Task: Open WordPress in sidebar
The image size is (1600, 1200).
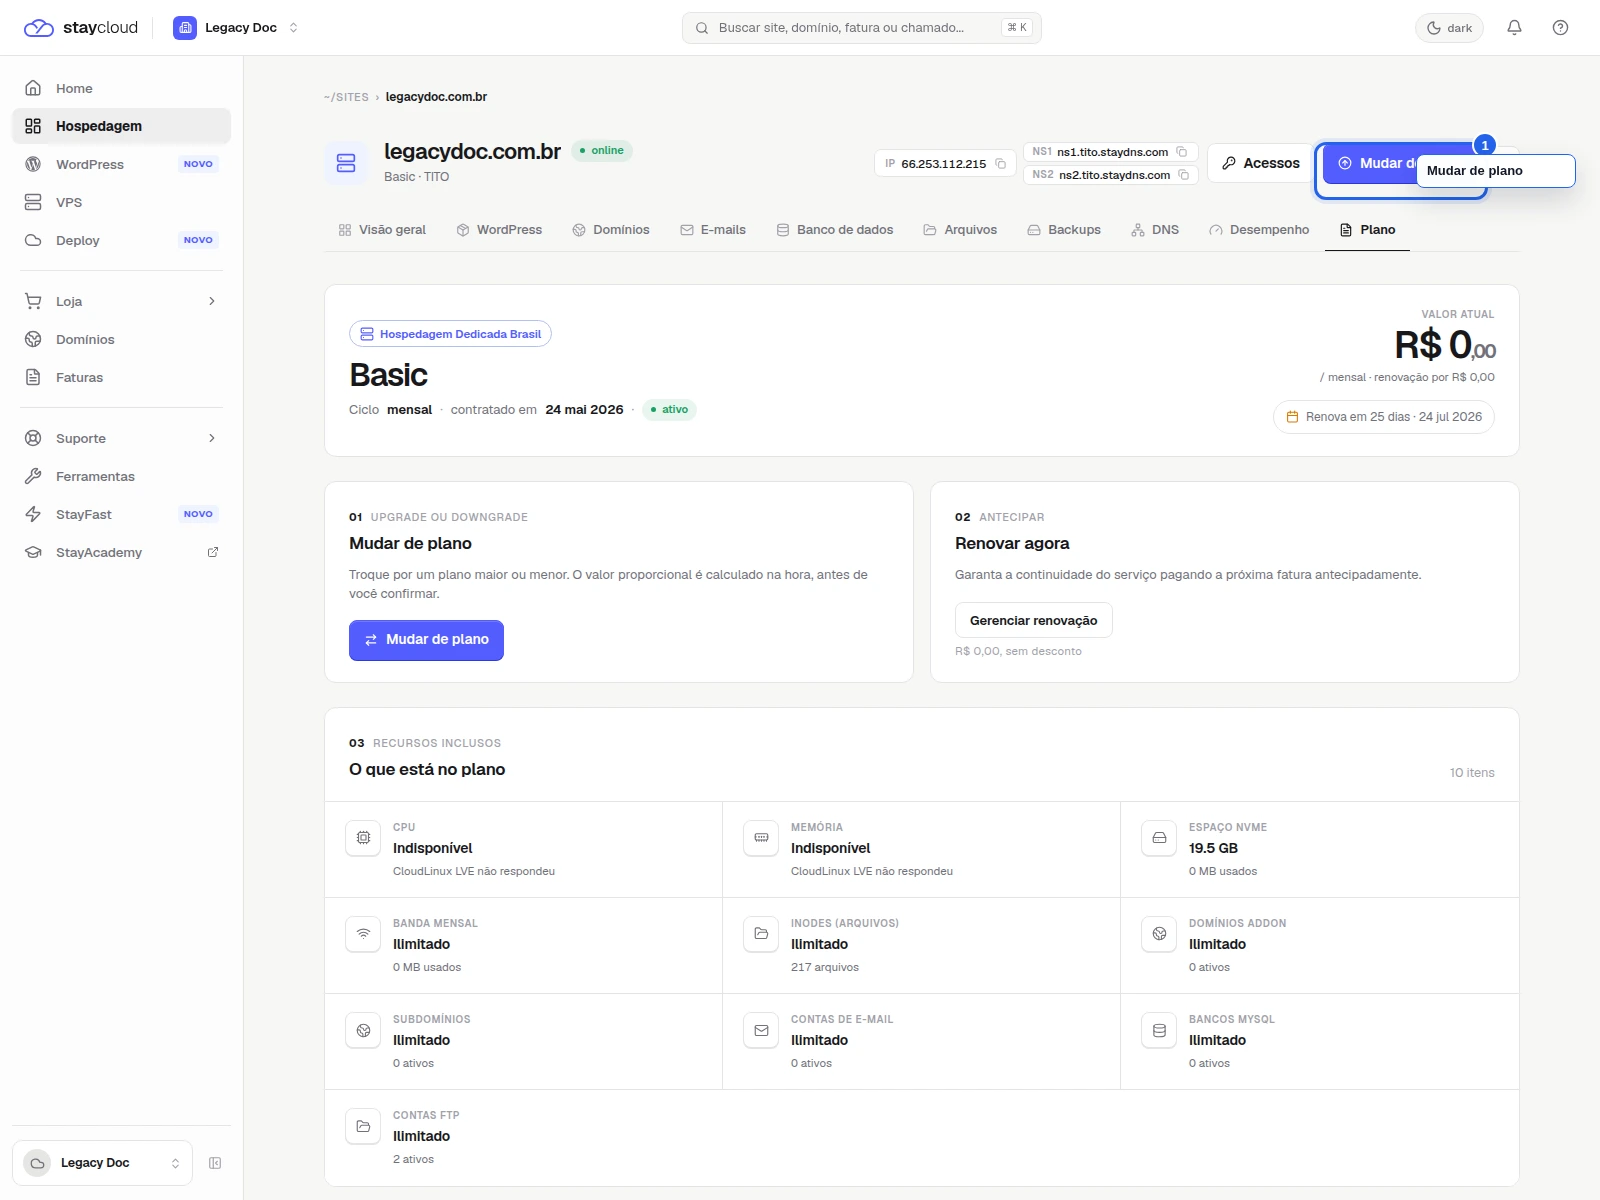Action: pyautogui.click(x=121, y=164)
